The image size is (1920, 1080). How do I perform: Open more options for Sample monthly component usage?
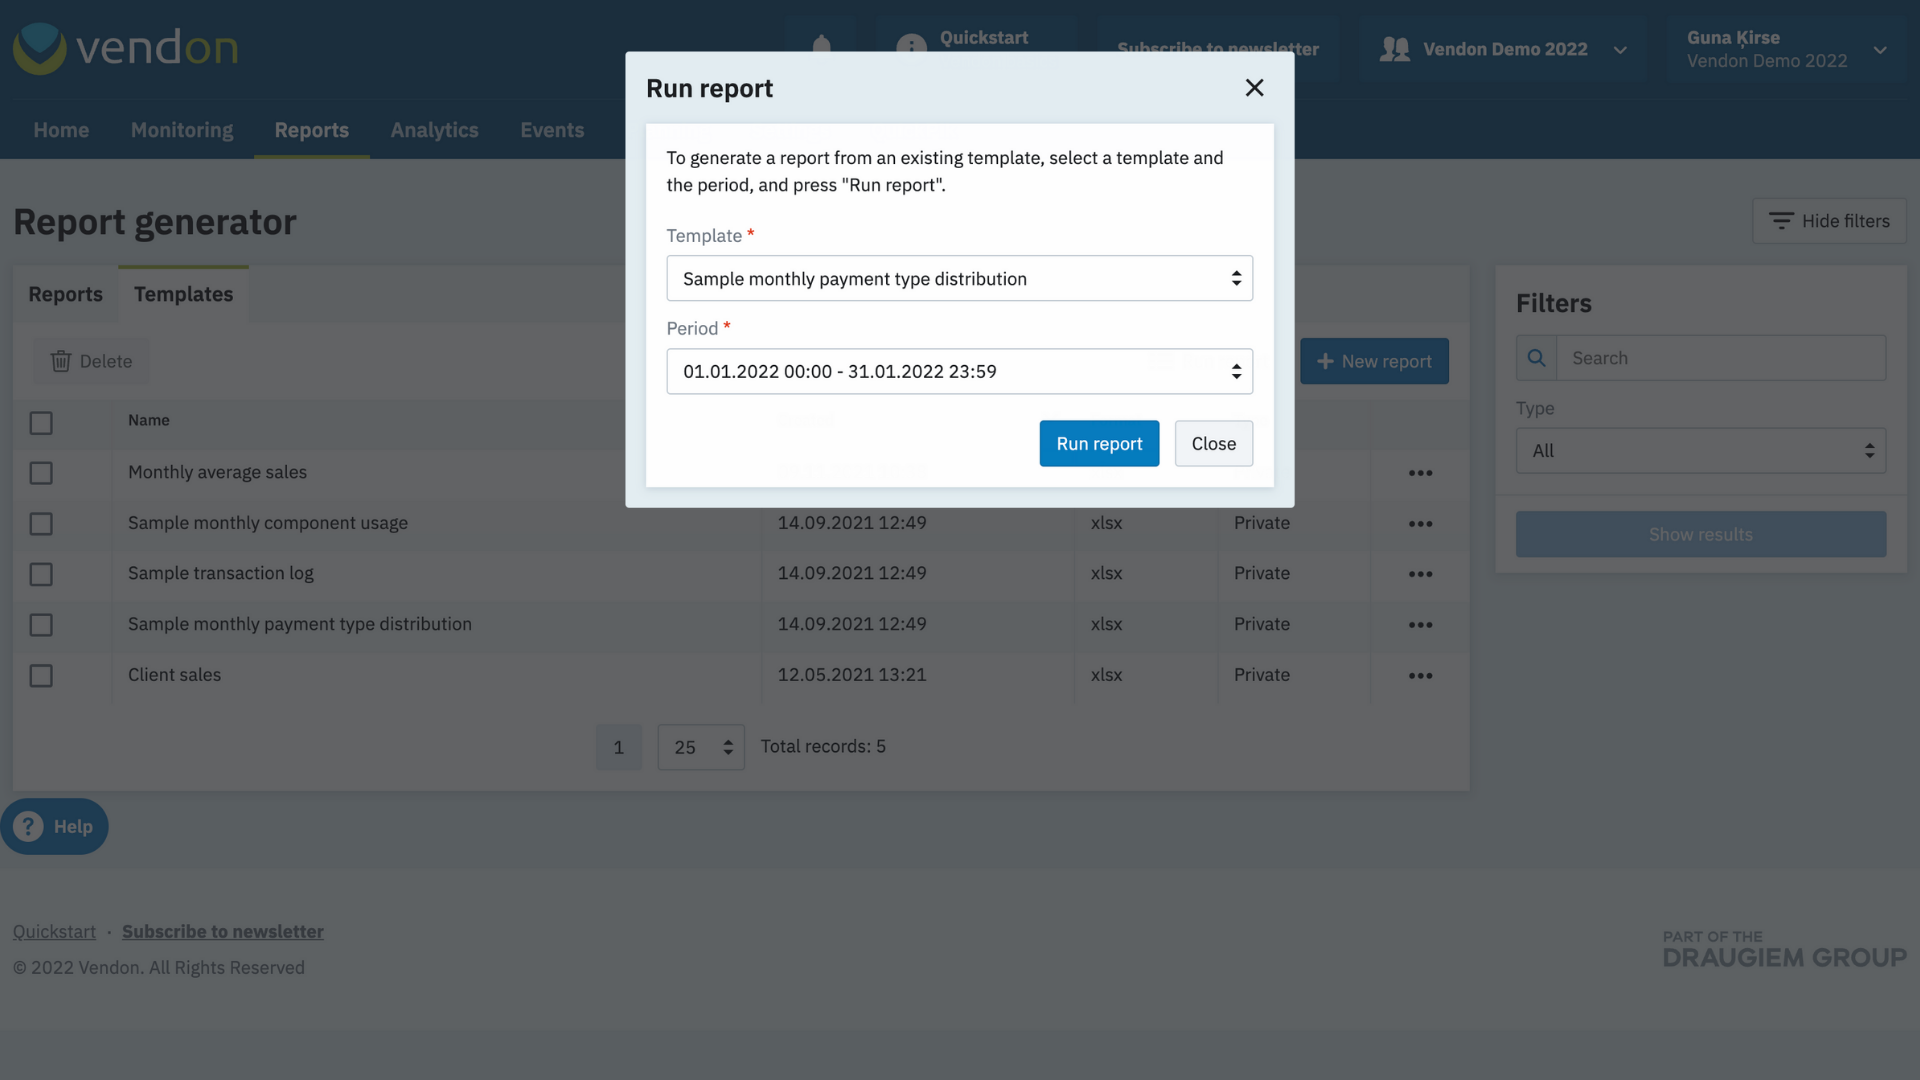coord(1421,524)
